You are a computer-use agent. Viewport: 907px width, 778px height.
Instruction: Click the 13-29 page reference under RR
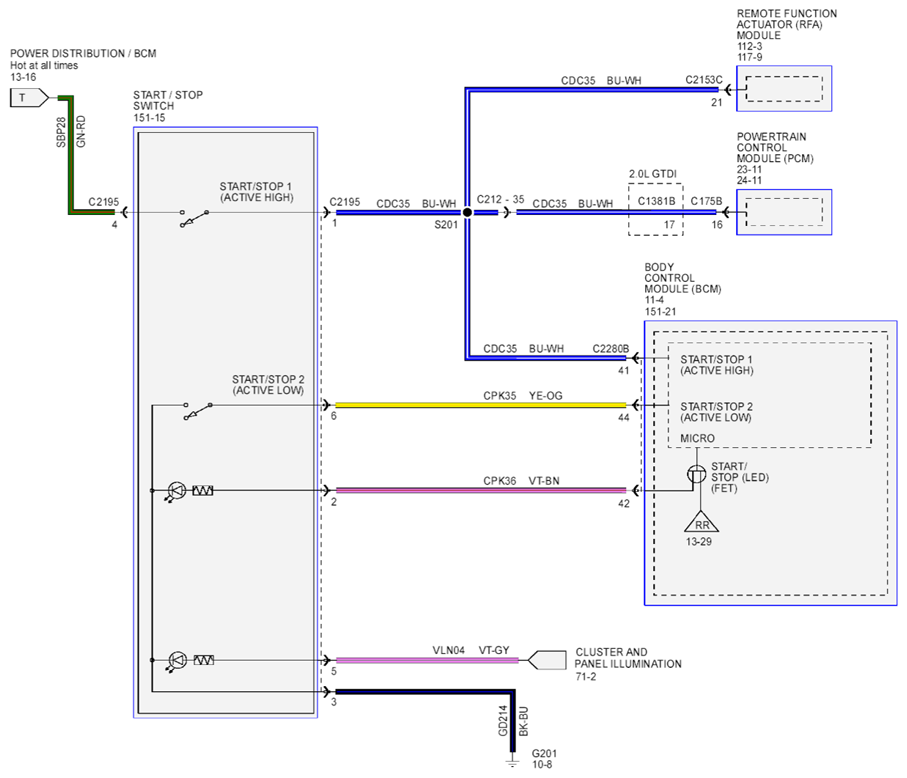[699, 542]
